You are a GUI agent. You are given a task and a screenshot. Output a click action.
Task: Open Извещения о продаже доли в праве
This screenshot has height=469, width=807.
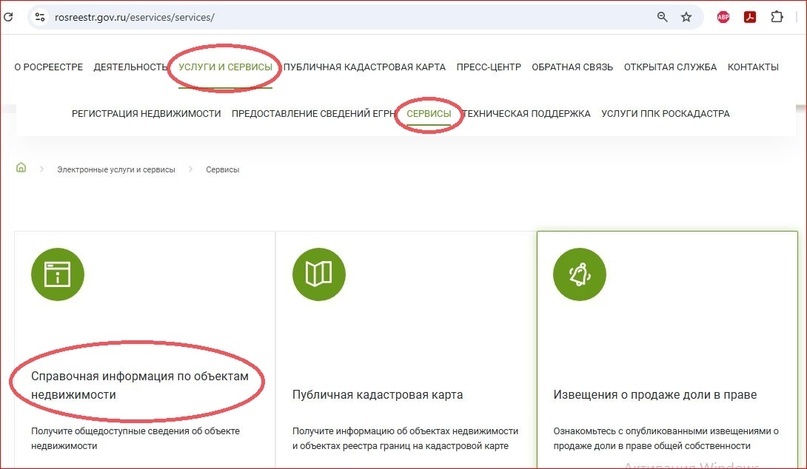point(655,394)
